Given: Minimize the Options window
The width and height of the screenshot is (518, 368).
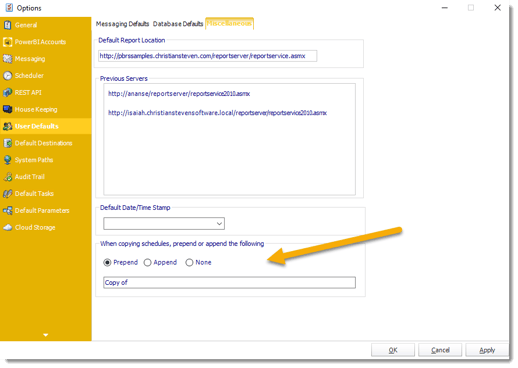Looking at the screenshot, I should 445,8.
